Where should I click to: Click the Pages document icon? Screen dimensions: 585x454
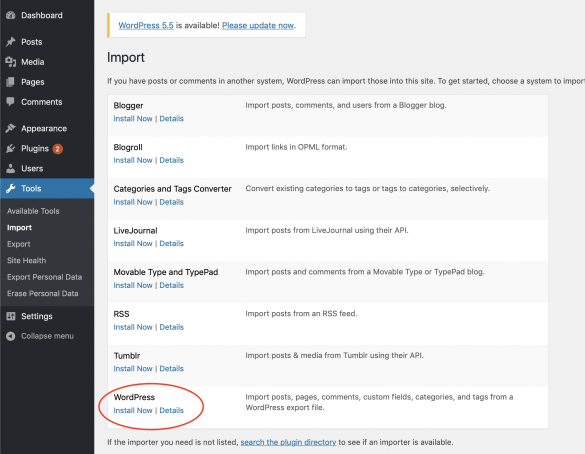point(11,82)
